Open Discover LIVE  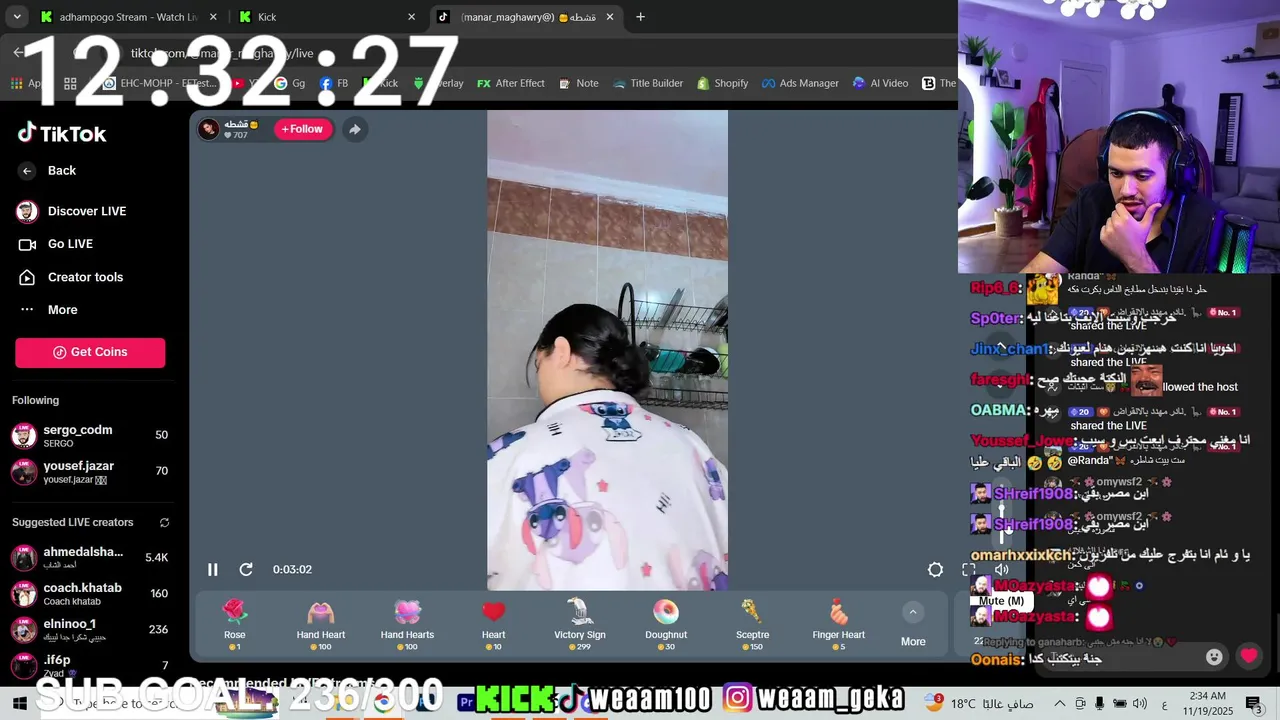[x=72, y=211]
